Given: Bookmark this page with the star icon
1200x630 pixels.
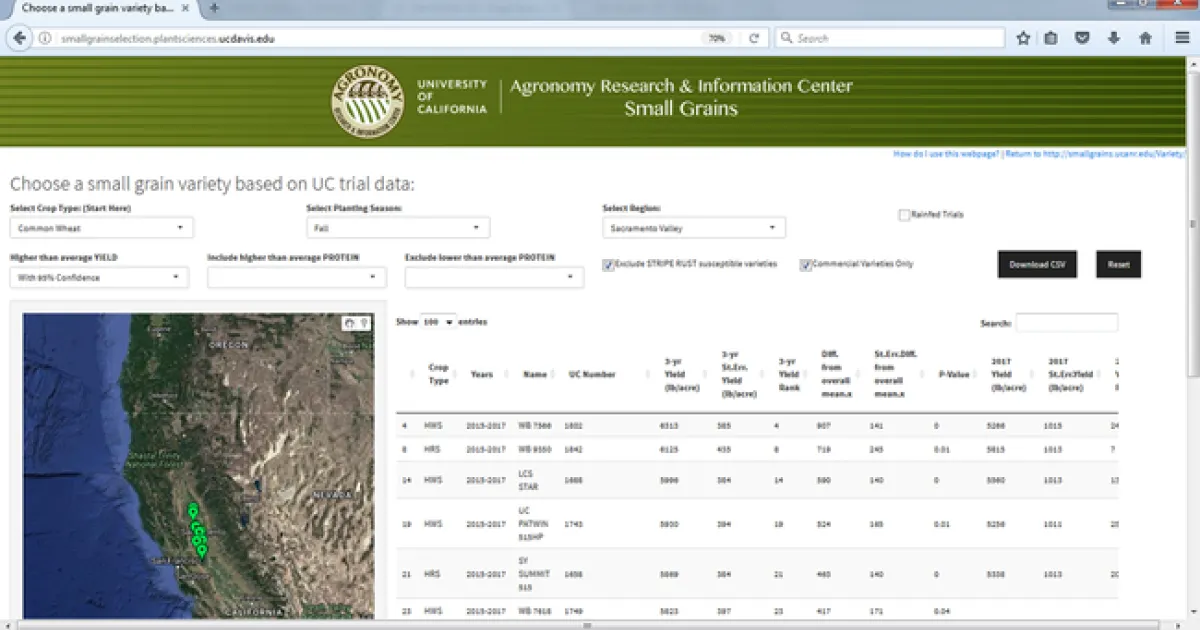Looking at the screenshot, I should [x=1023, y=39].
